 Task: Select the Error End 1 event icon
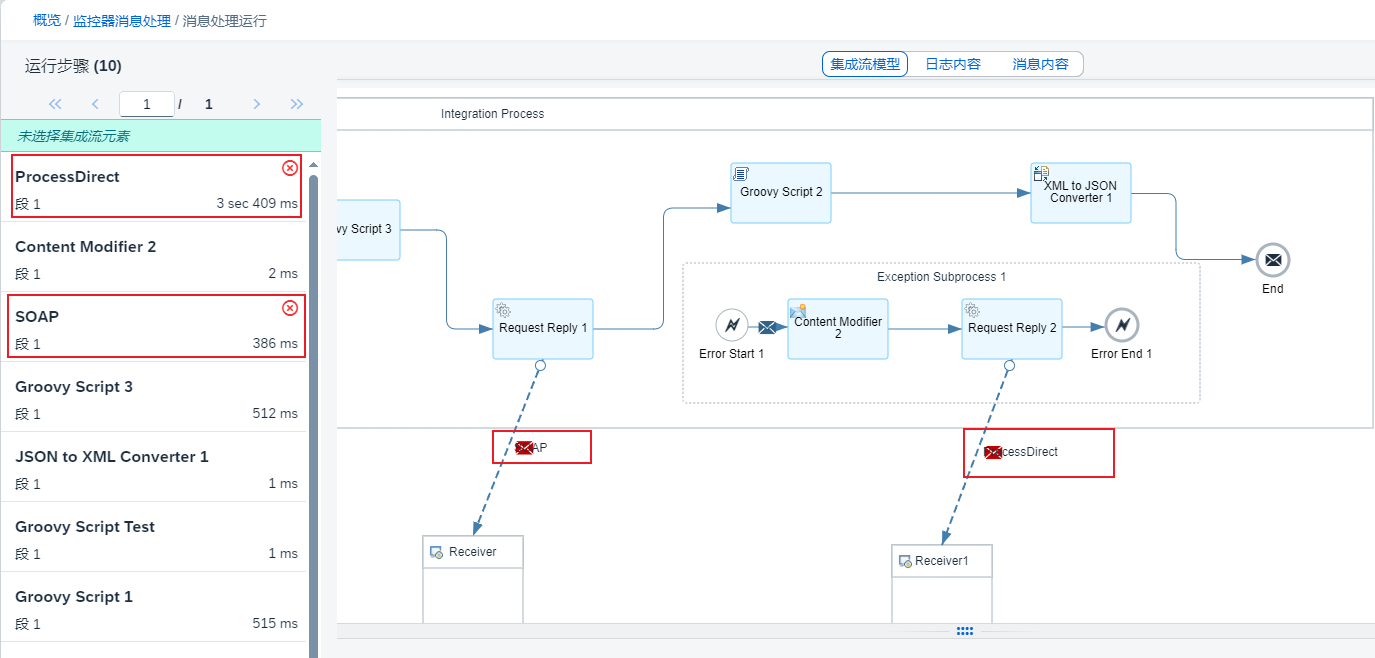click(1122, 325)
